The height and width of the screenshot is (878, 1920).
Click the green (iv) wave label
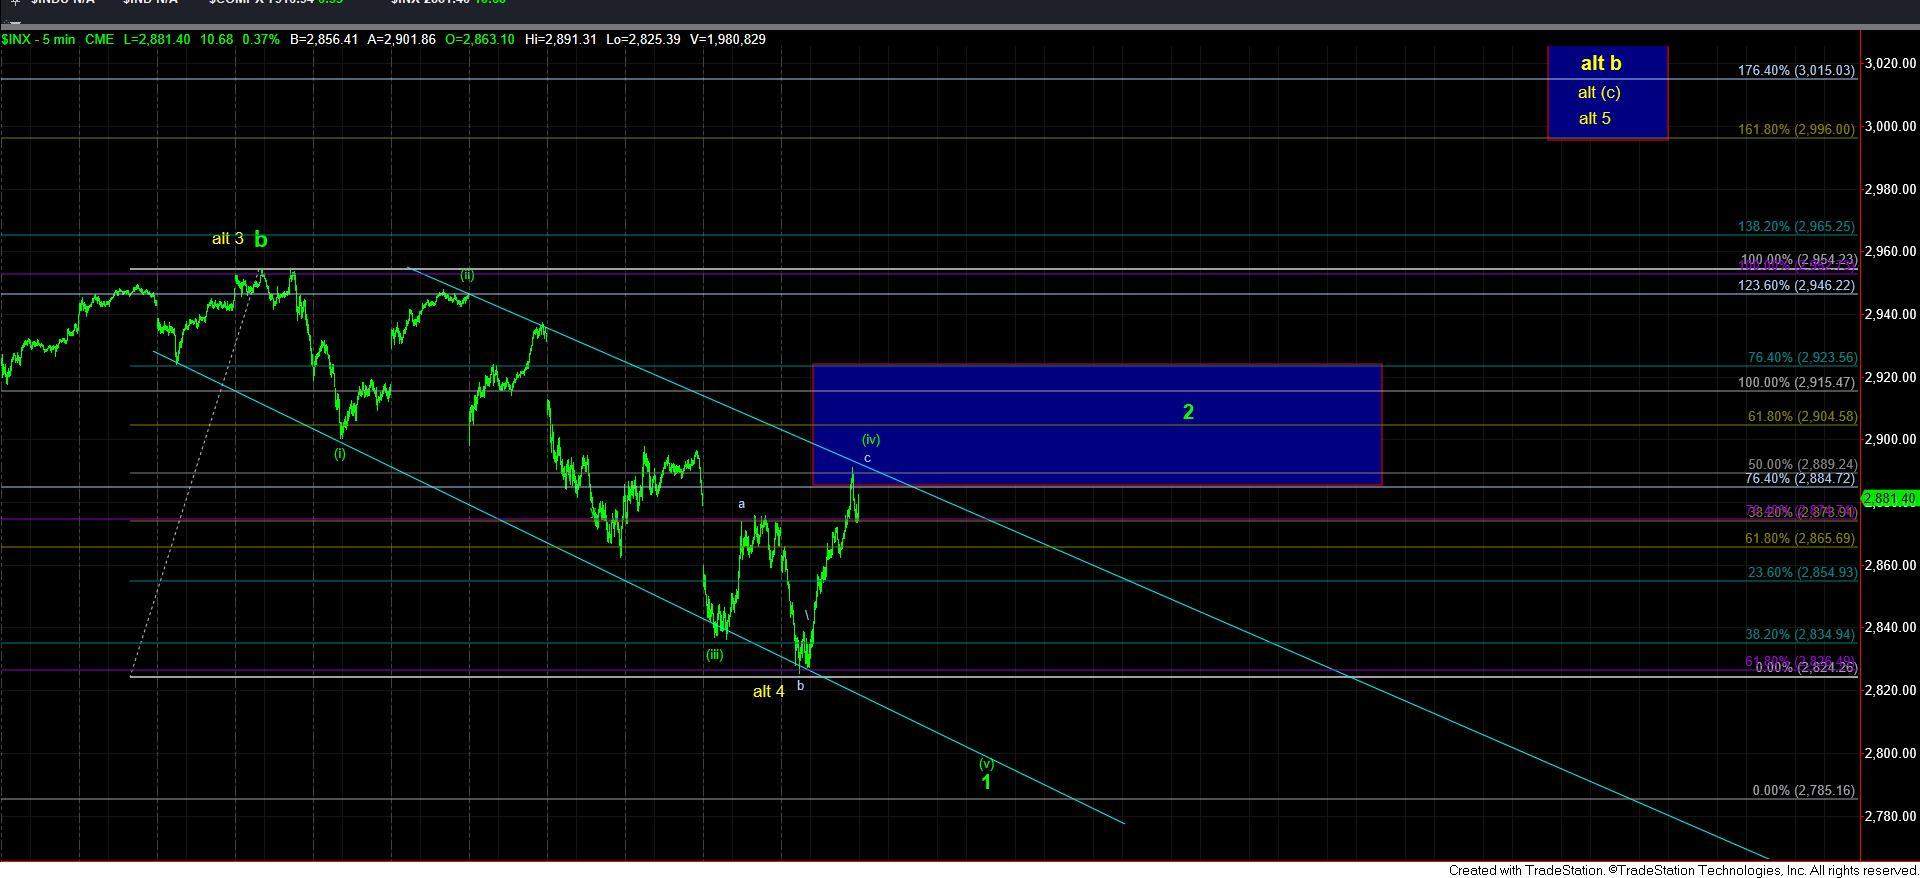coord(871,439)
